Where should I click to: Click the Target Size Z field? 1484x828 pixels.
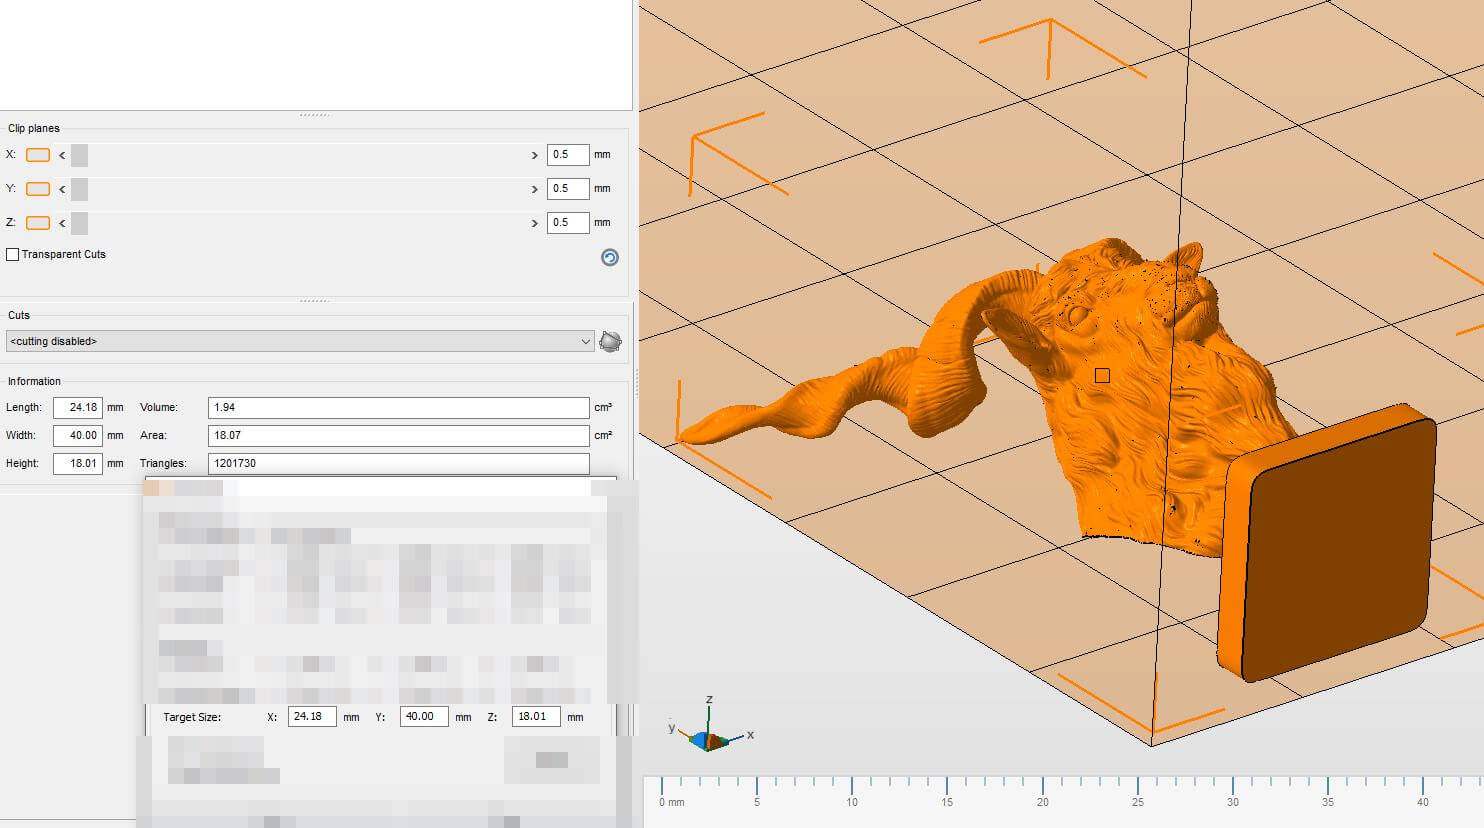pos(536,717)
